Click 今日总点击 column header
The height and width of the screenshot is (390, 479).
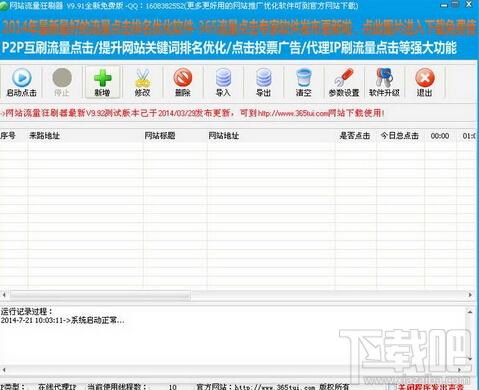tap(399, 136)
